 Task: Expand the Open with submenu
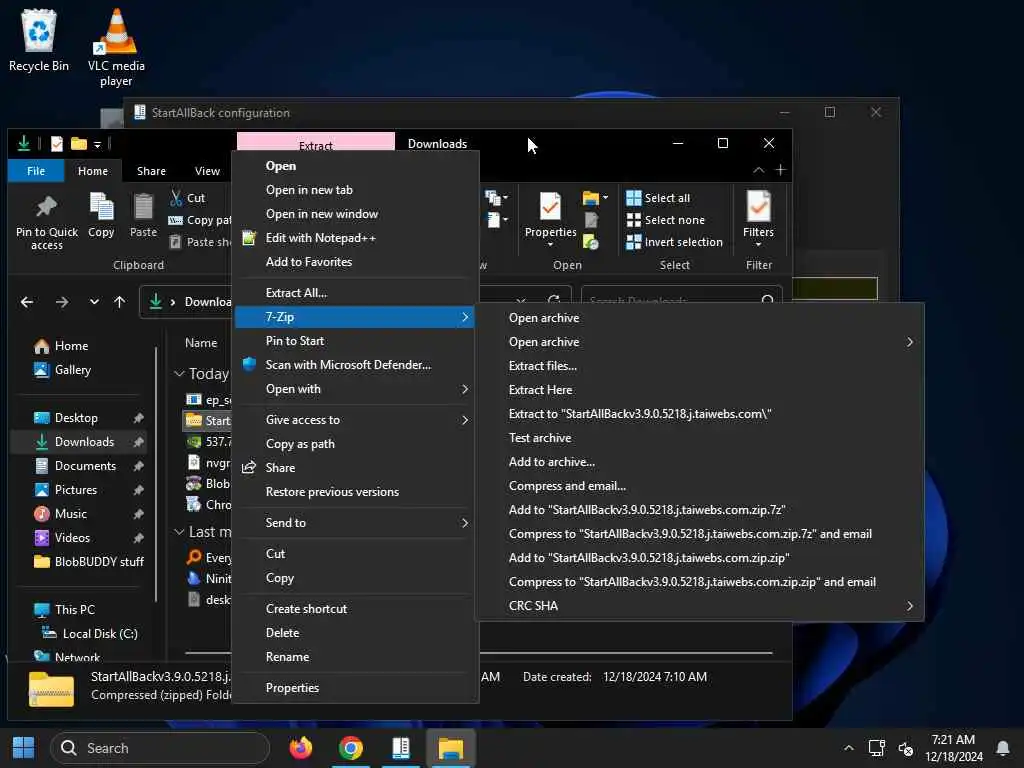[355, 389]
